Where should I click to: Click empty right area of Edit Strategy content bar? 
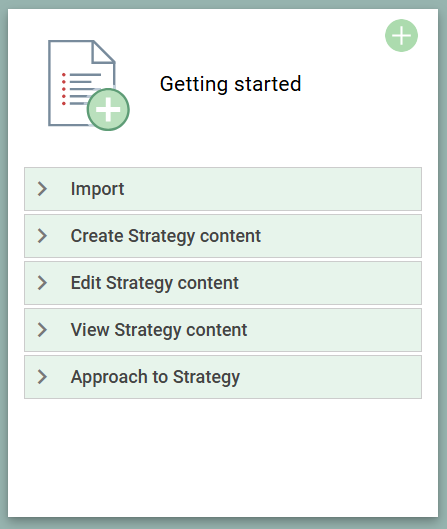pos(331,283)
